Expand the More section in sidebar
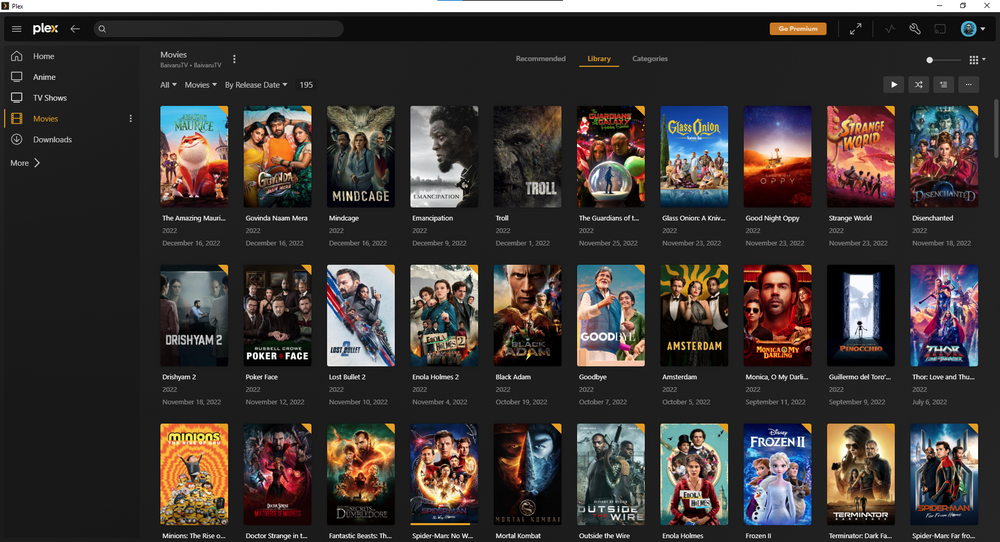Image resolution: width=1000 pixels, height=542 pixels. tap(26, 162)
